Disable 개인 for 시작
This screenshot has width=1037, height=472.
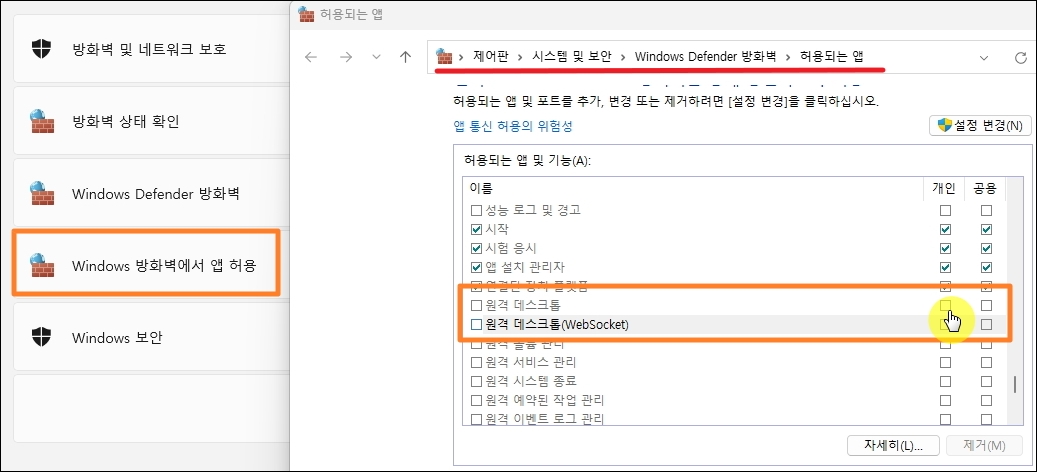point(946,230)
